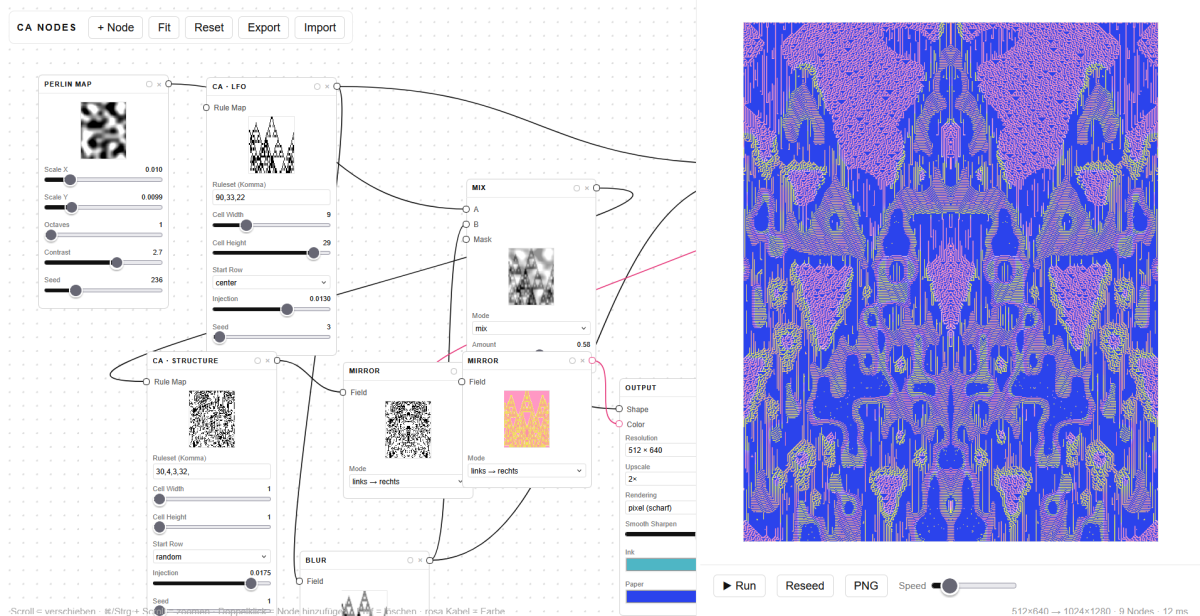Click the Ruleset field containing 90,33,22

point(271,197)
